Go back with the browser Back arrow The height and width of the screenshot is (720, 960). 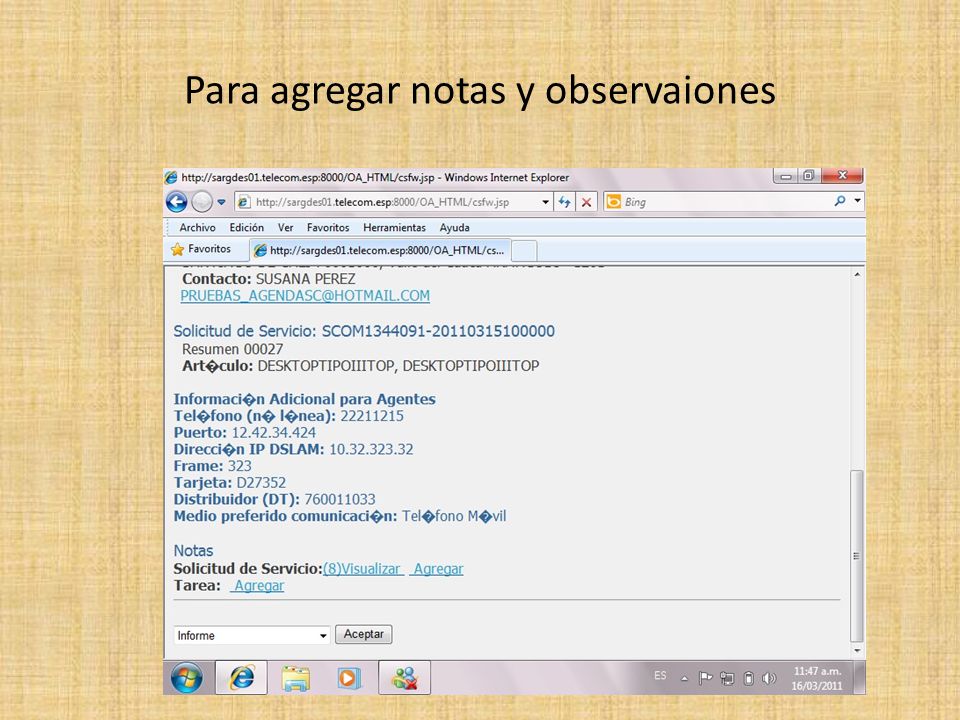177,201
